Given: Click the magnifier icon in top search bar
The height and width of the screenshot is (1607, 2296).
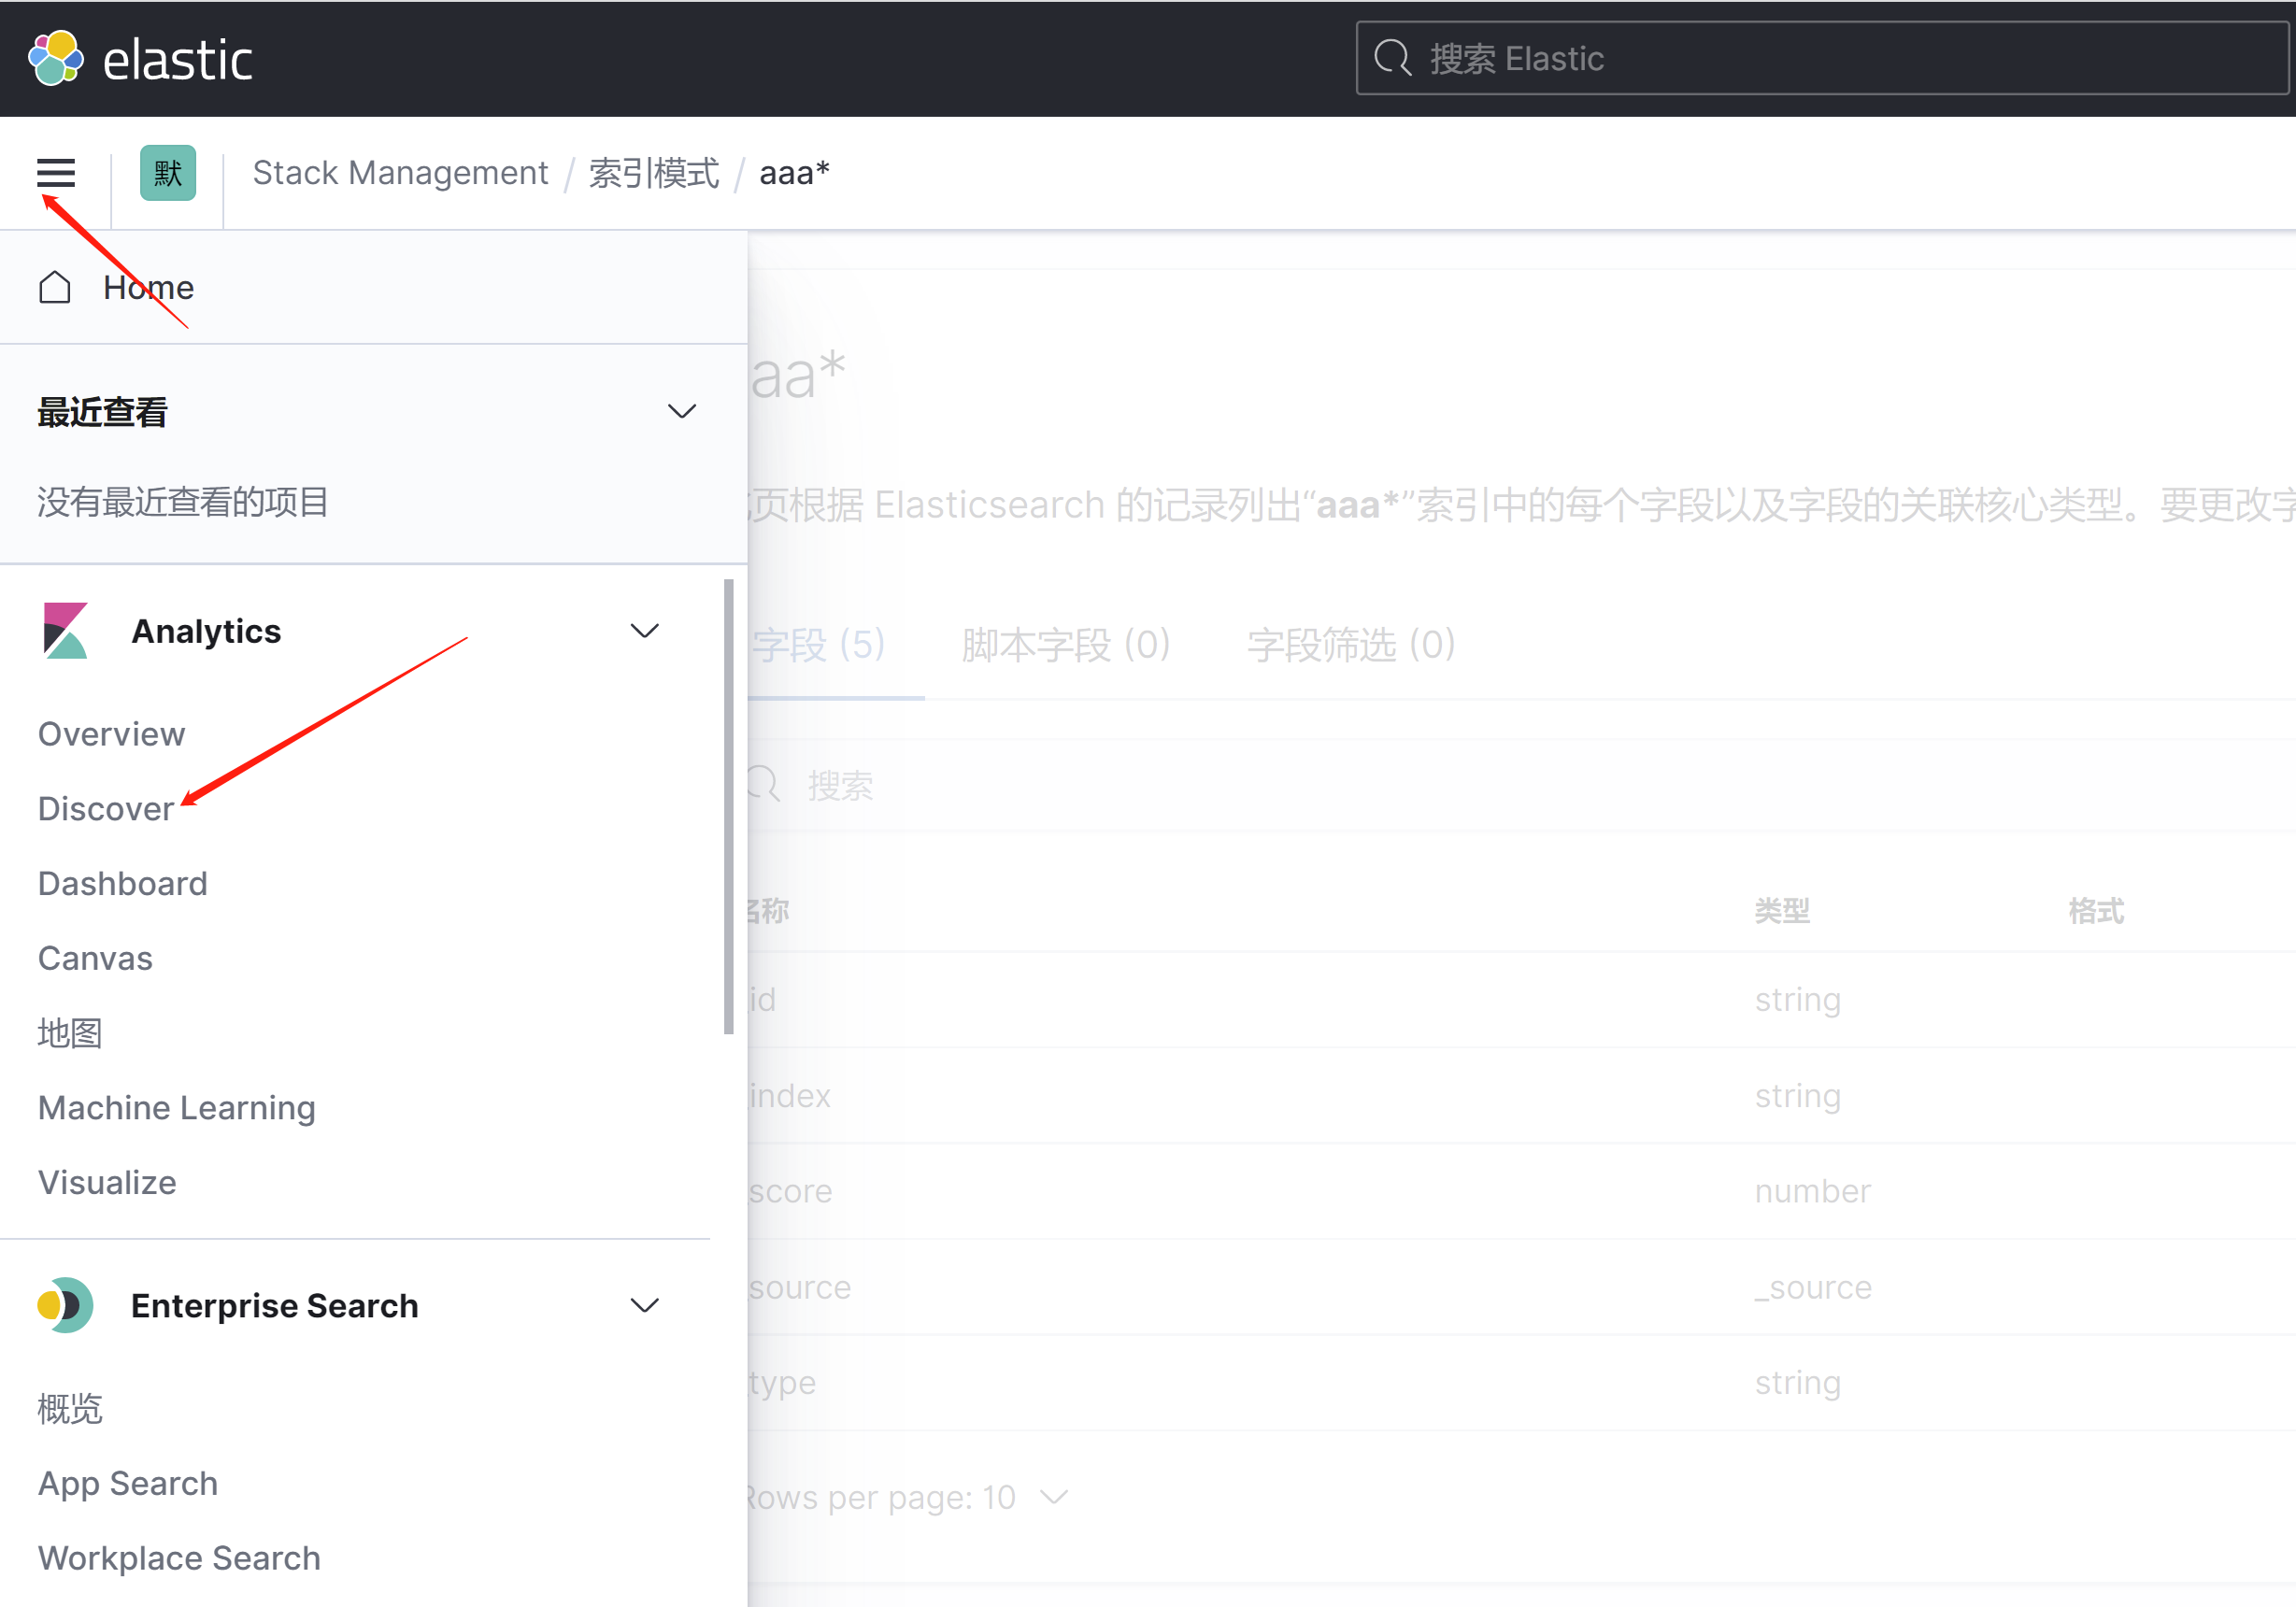Looking at the screenshot, I should coord(1394,57).
